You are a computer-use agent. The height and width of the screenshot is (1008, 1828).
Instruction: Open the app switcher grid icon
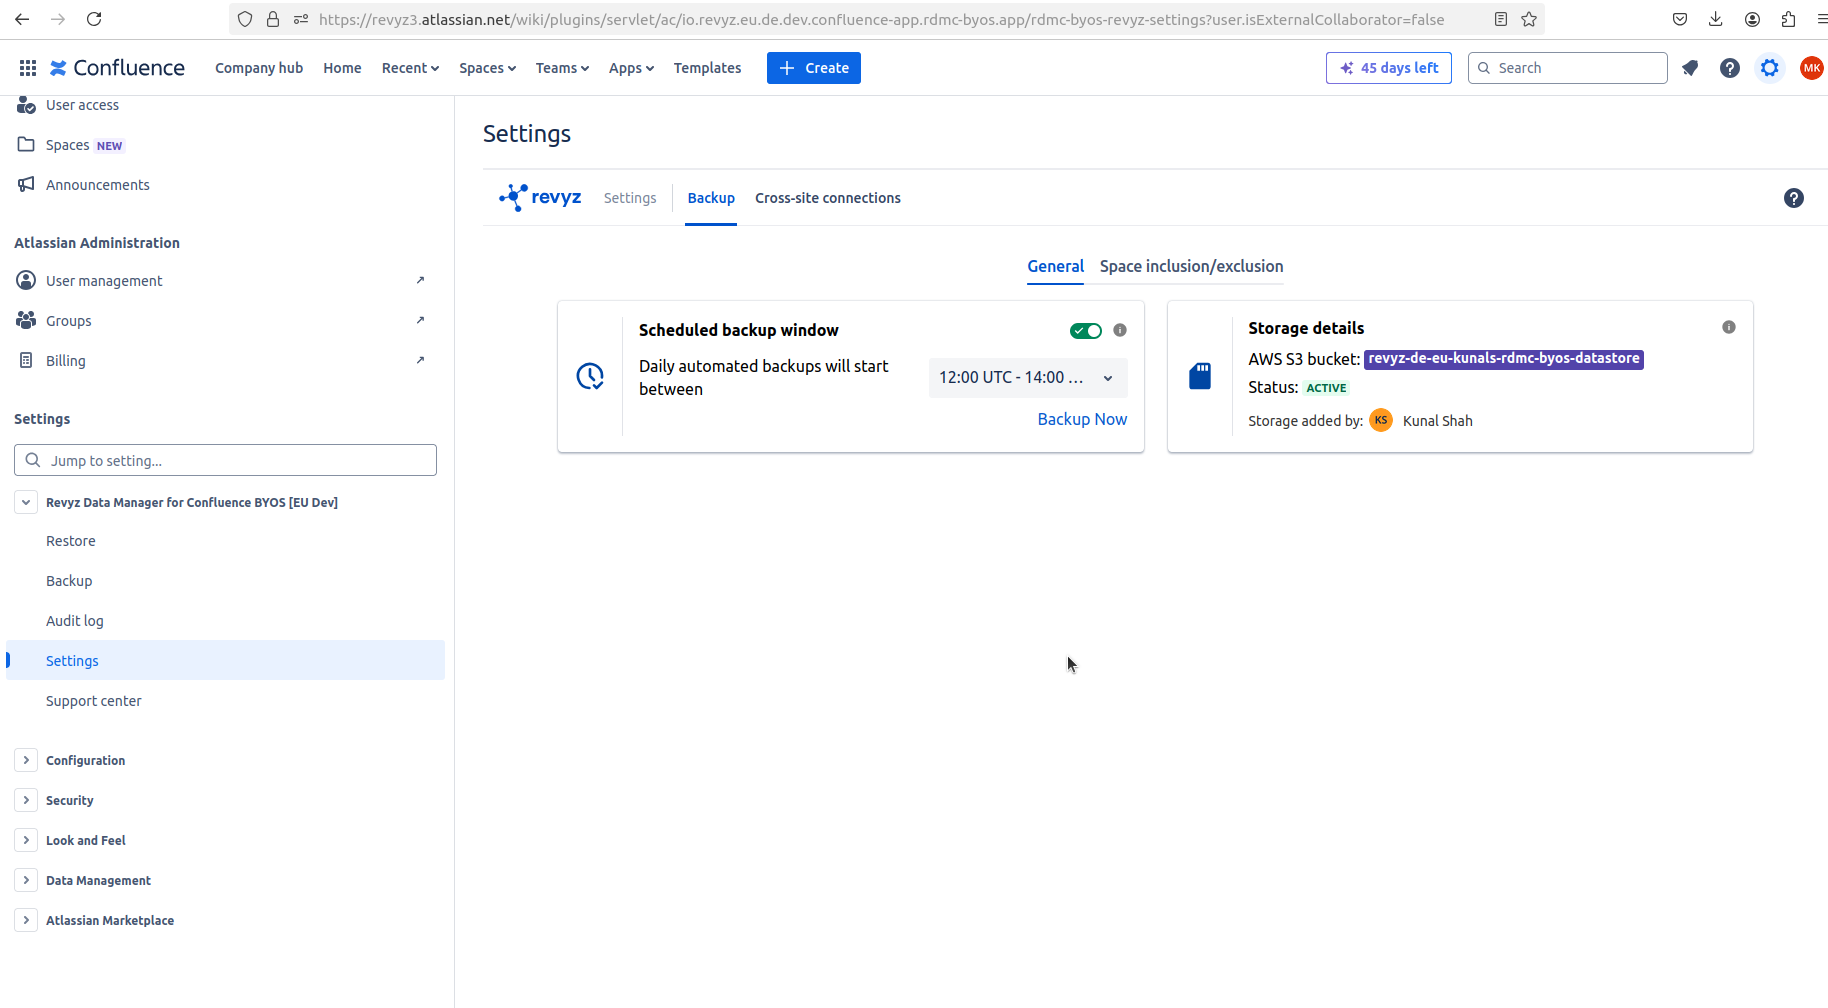pos(28,68)
